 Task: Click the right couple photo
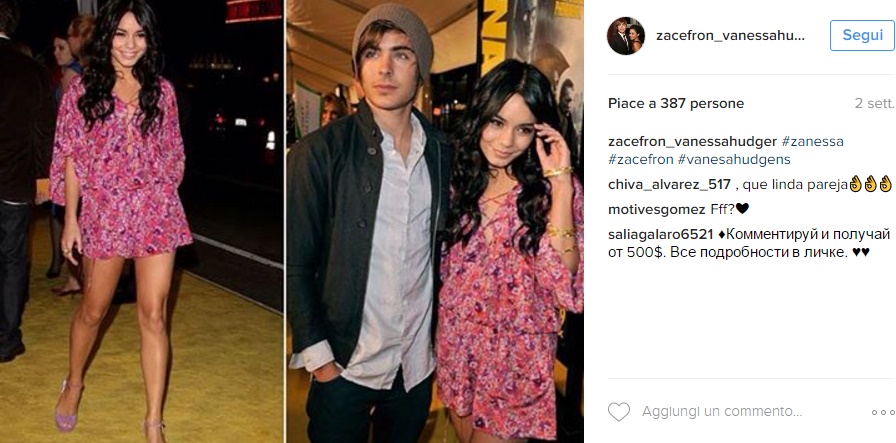[x=435, y=221]
